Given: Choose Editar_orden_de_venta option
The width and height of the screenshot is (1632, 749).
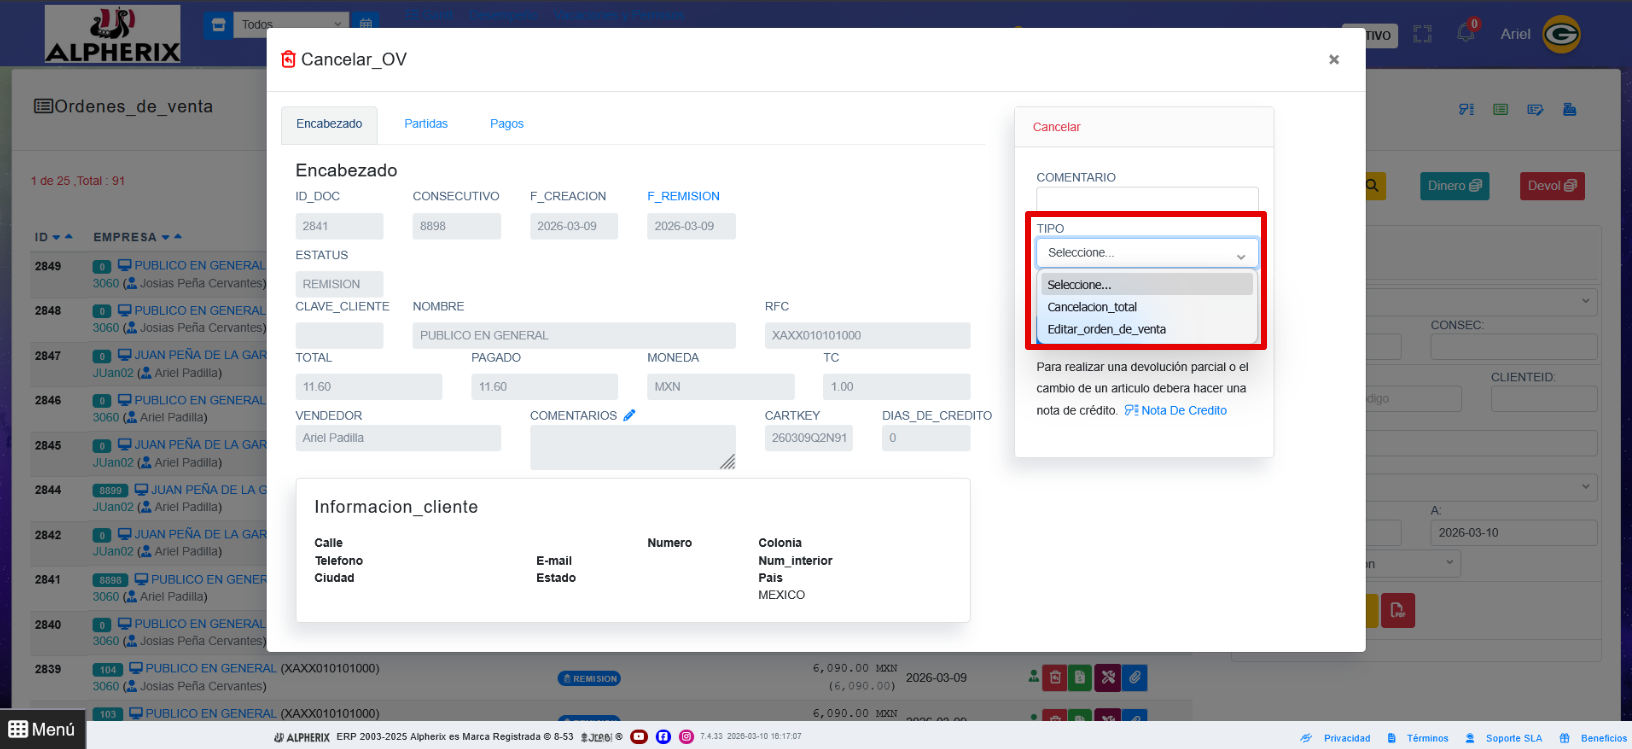Looking at the screenshot, I should pyautogui.click(x=1106, y=329).
